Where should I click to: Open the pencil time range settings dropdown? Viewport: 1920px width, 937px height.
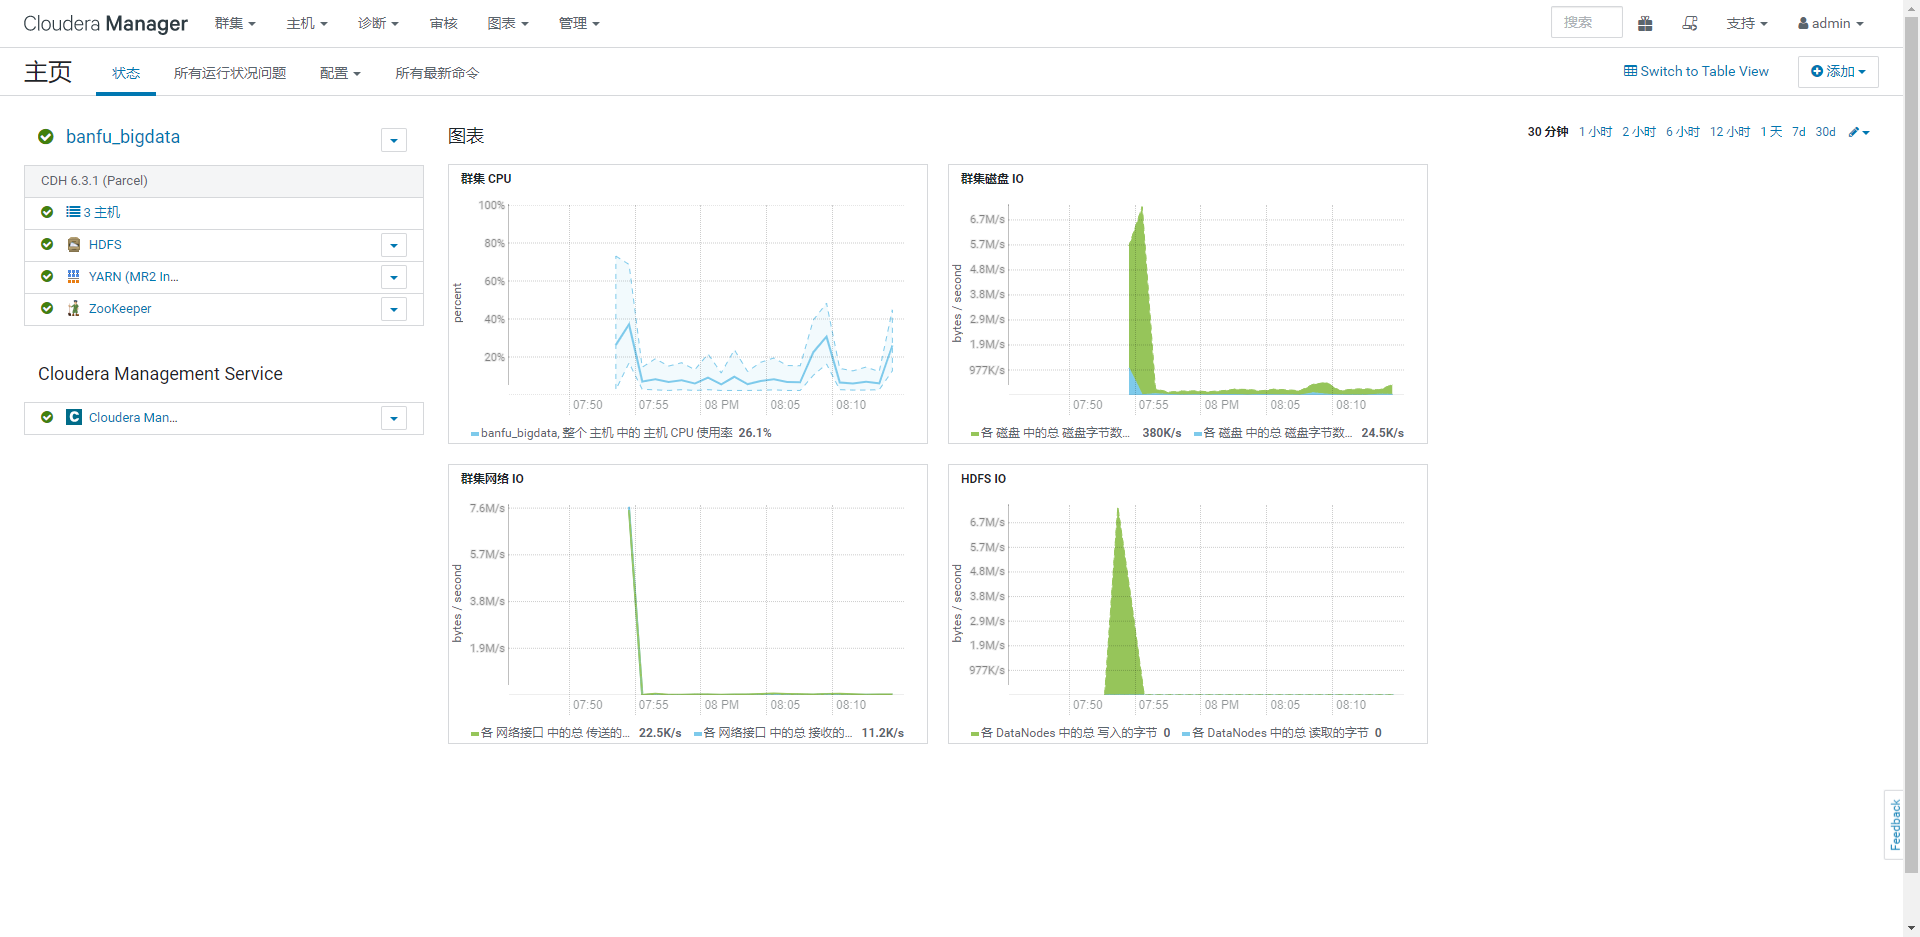(1859, 132)
